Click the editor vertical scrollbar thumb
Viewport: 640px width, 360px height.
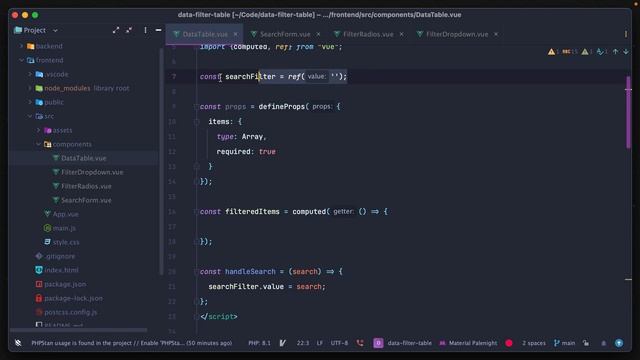point(628,112)
